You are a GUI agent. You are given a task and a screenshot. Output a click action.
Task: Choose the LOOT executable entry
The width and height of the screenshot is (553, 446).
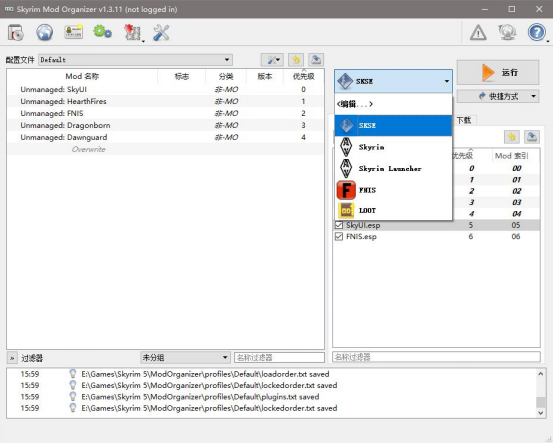pos(393,210)
